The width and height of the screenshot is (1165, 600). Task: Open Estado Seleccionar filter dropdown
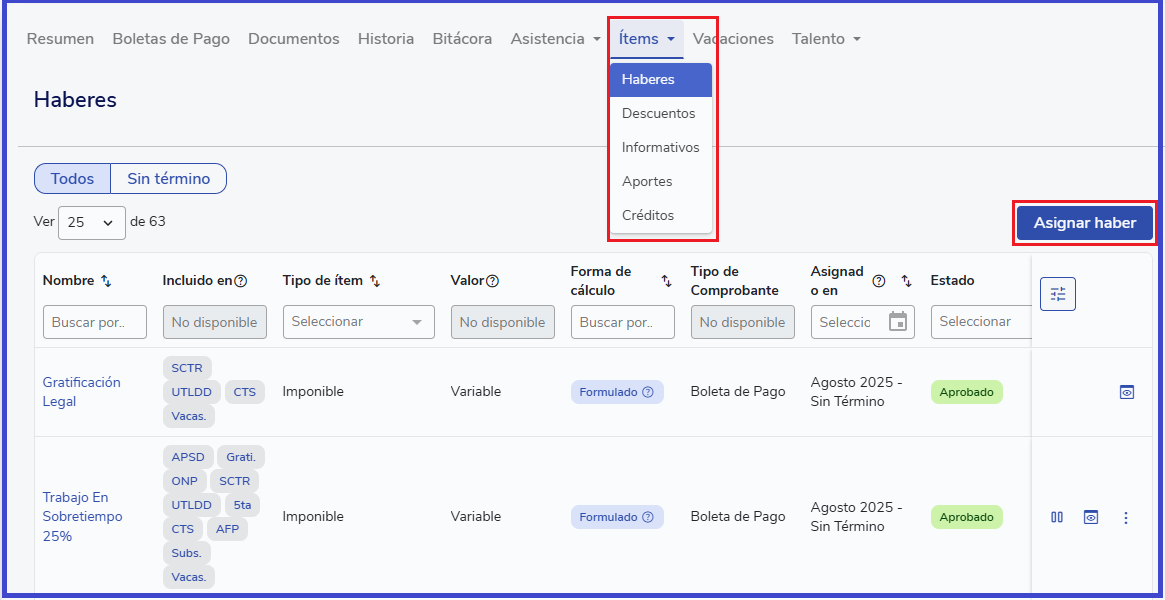(x=980, y=322)
